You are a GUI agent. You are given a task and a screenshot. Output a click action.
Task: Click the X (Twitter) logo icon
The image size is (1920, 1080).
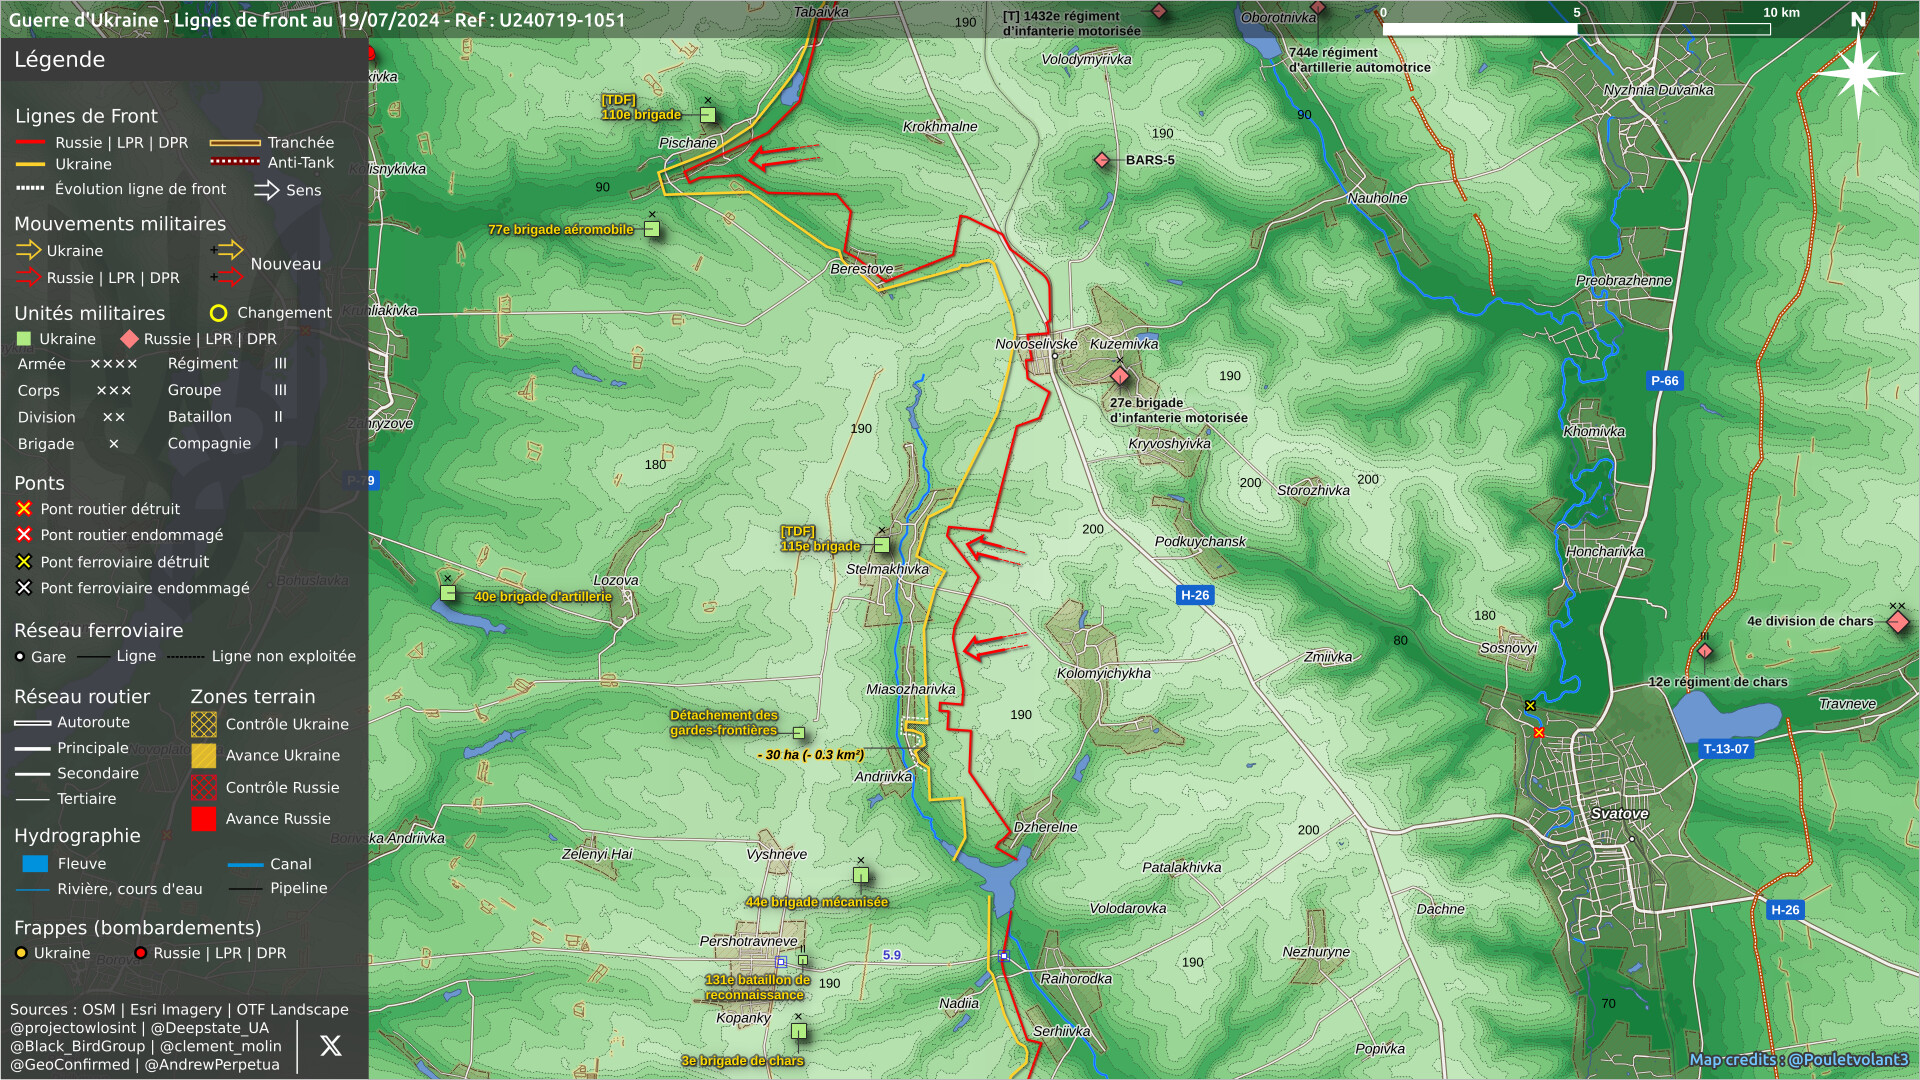[x=330, y=1046]
